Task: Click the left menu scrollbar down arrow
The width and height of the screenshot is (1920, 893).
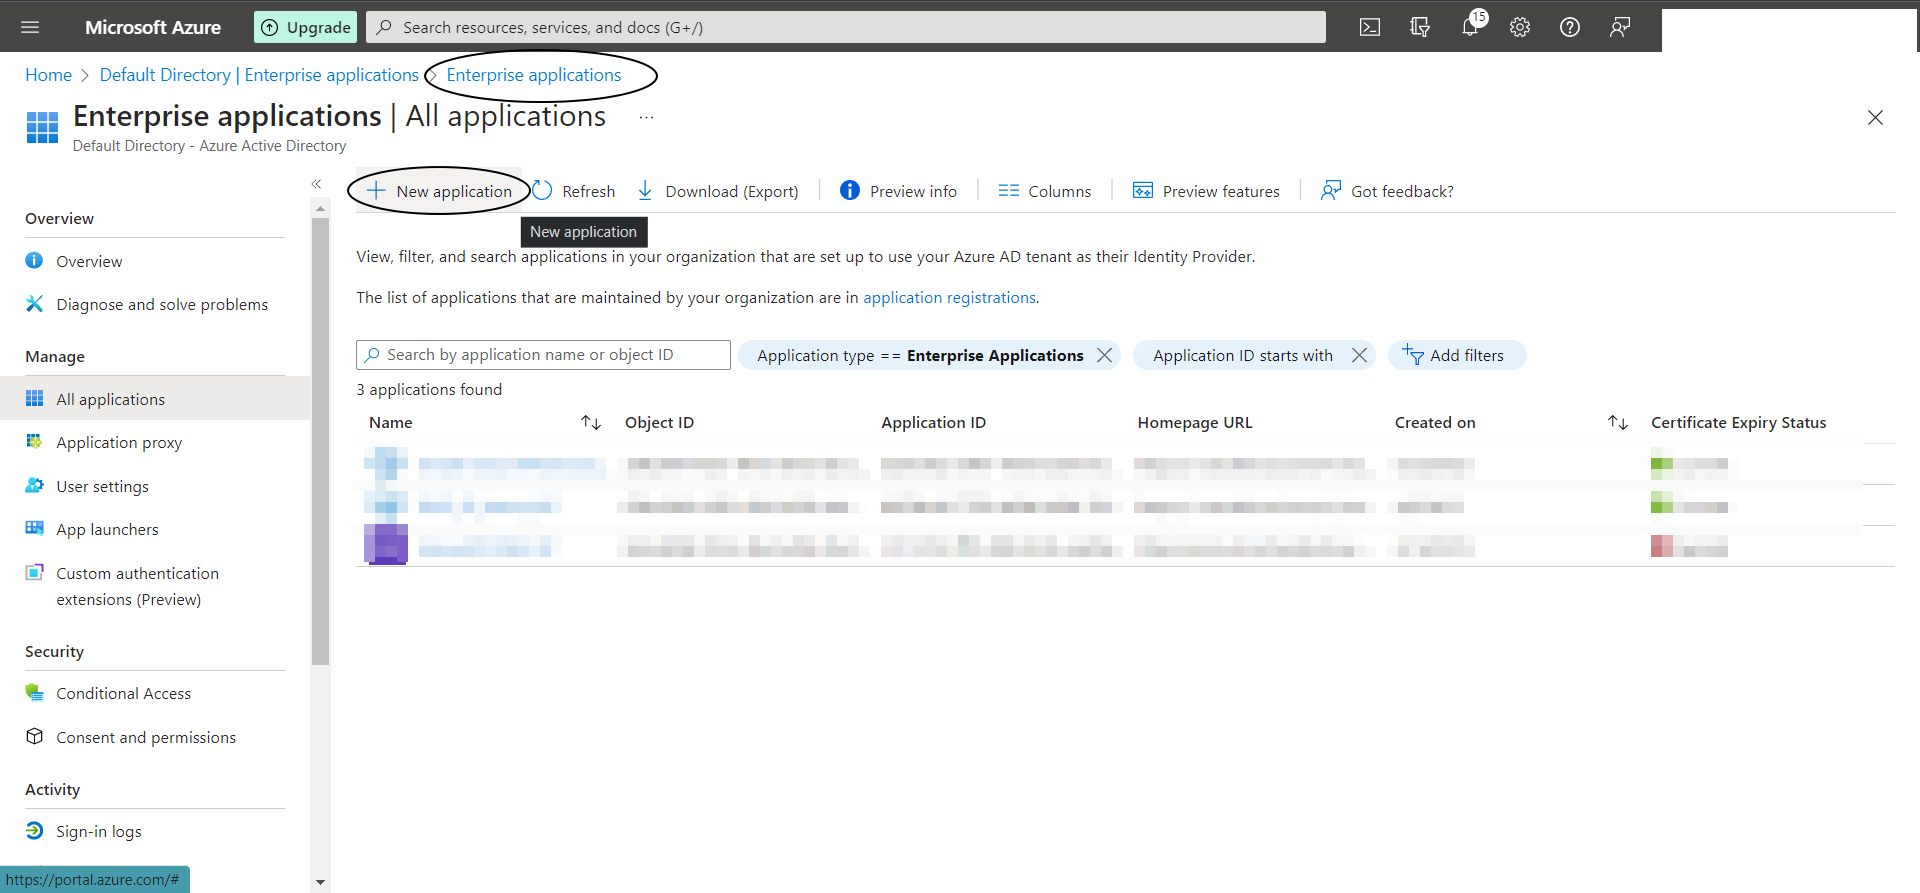Action: tap(320, 882)
